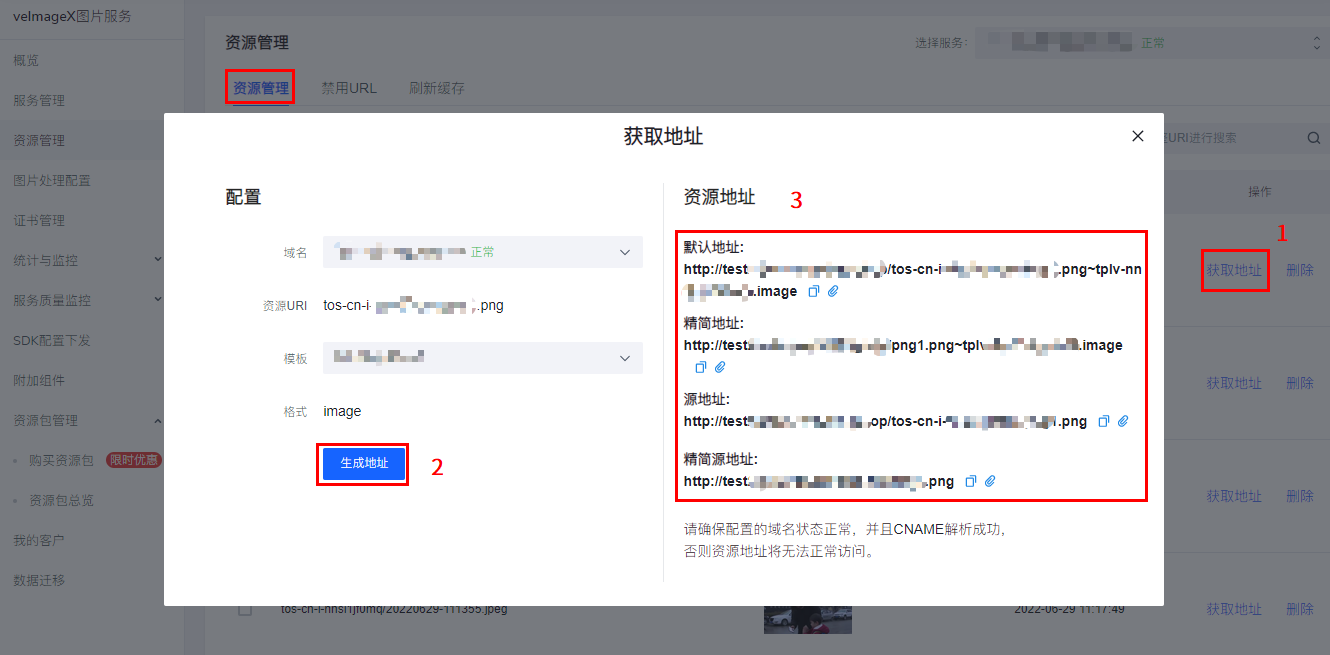Screen dimensions: 1330x655
Task: Open SDK配置下发 in the sidebar
Action: tap(52, 340)
